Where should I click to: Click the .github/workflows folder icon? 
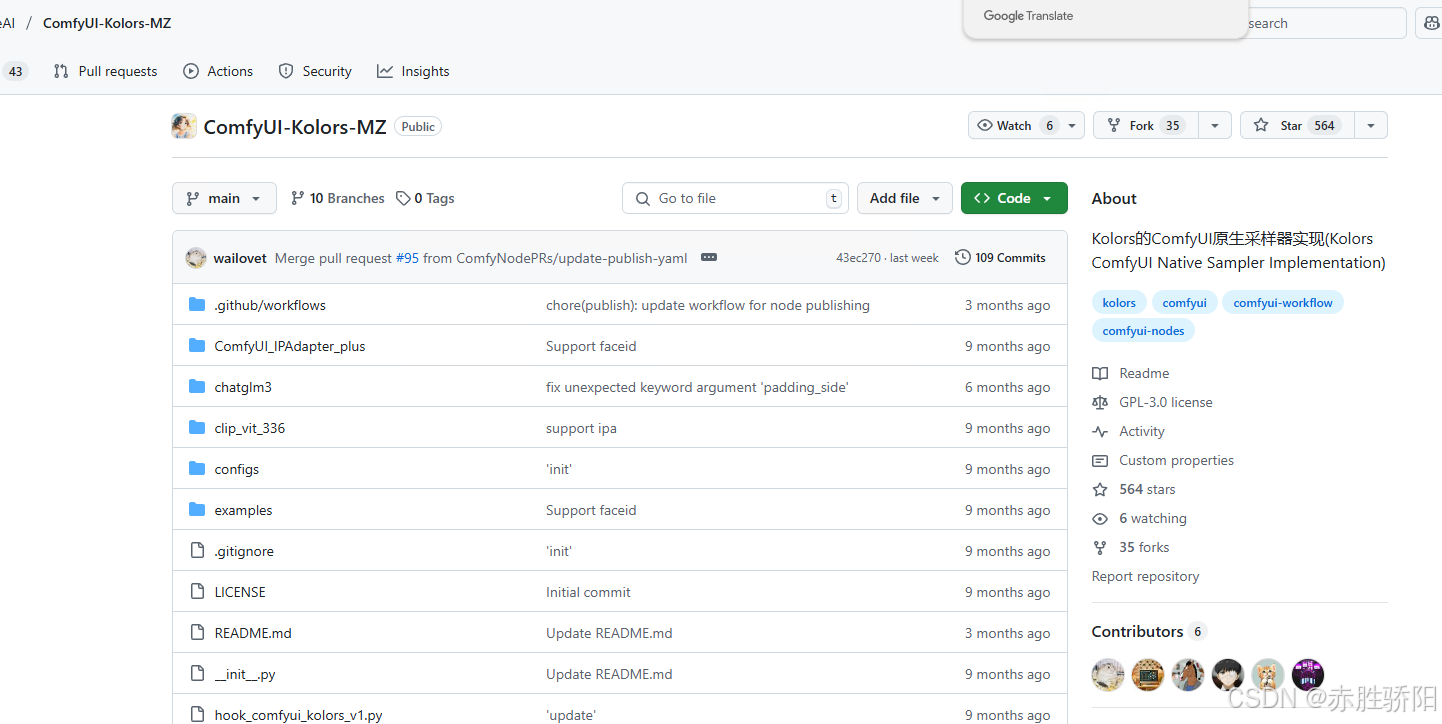[197, 305]
